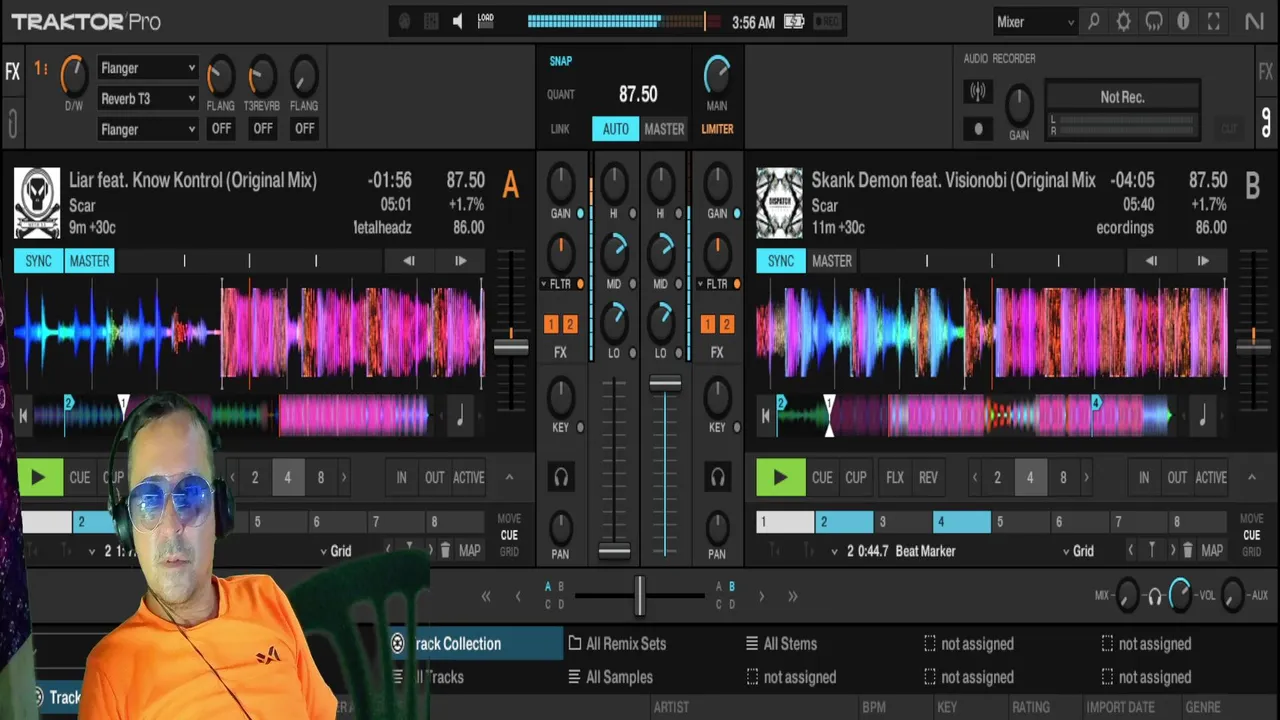Open the FLTR dropdown on Deck B channel
Viewport: 1280px width, 720px height.
click(x=712, y=284)
